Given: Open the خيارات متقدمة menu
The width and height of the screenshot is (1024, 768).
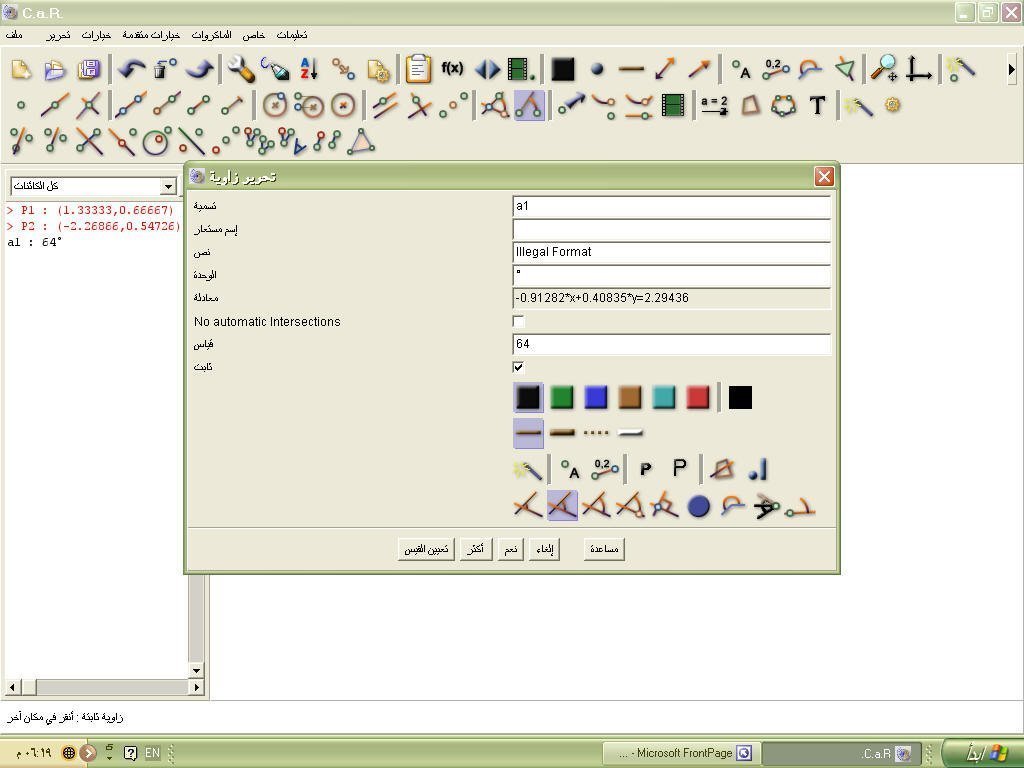Looking at the screenshot, I should point(151,35).
